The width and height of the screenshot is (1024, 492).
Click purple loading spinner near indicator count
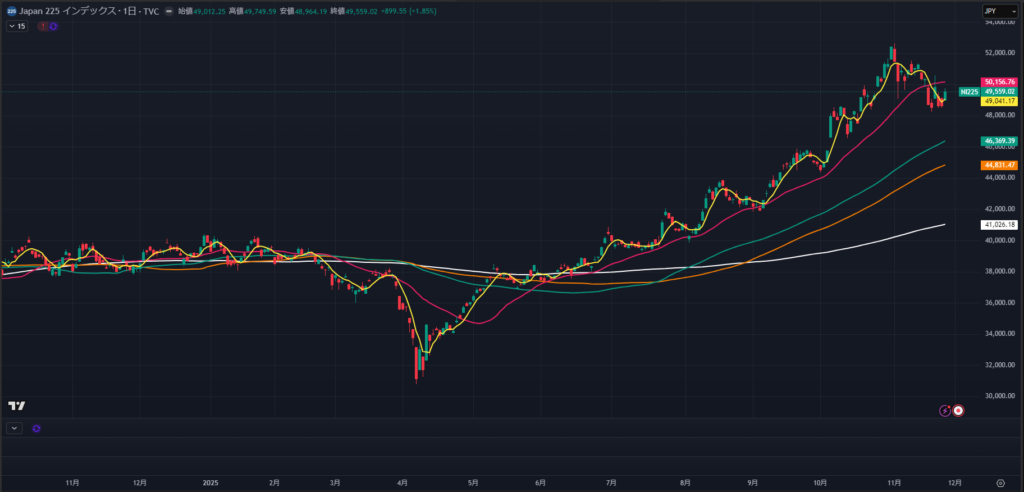(x=53, y=26)
